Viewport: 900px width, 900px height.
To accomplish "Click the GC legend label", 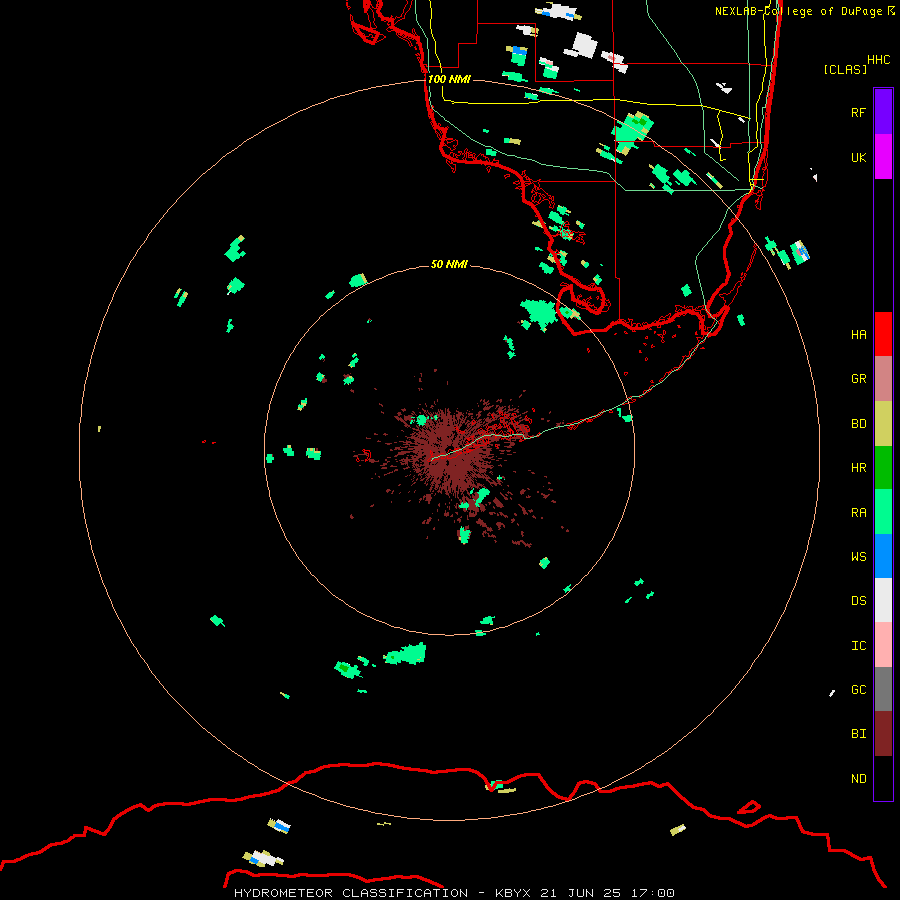I will pyautogui.click(x=858, y=689).
